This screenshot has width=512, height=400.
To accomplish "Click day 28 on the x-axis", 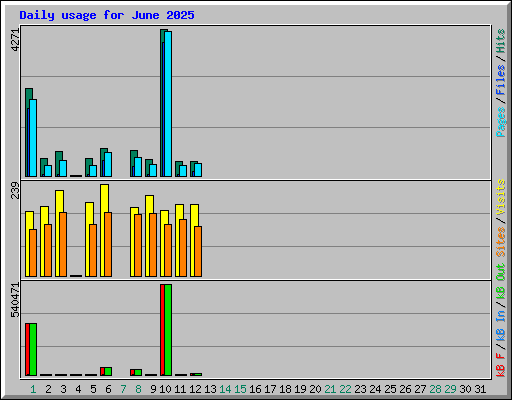I will (x=435, y=389).
